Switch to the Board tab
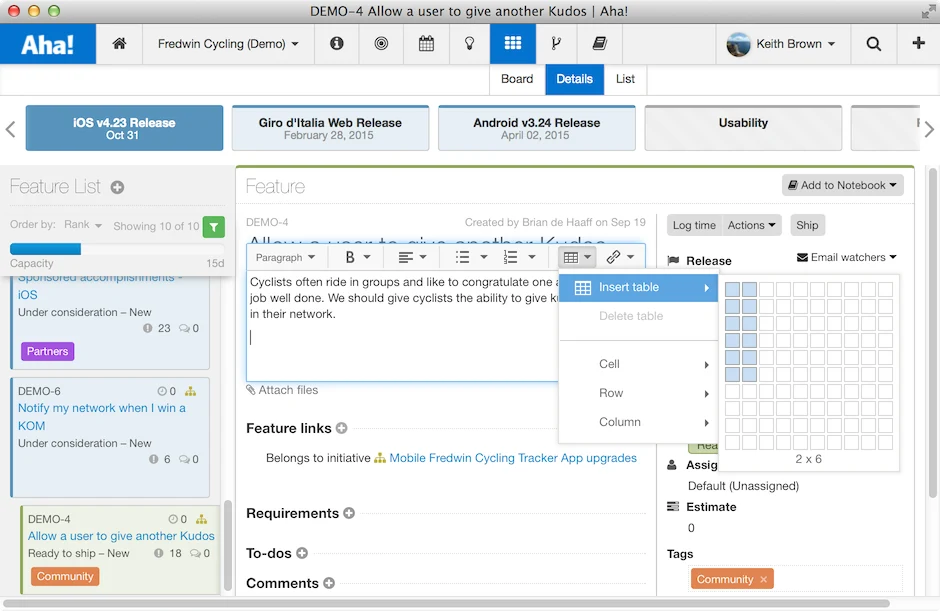This screenshot has height=611, width=940. point(517,79)
